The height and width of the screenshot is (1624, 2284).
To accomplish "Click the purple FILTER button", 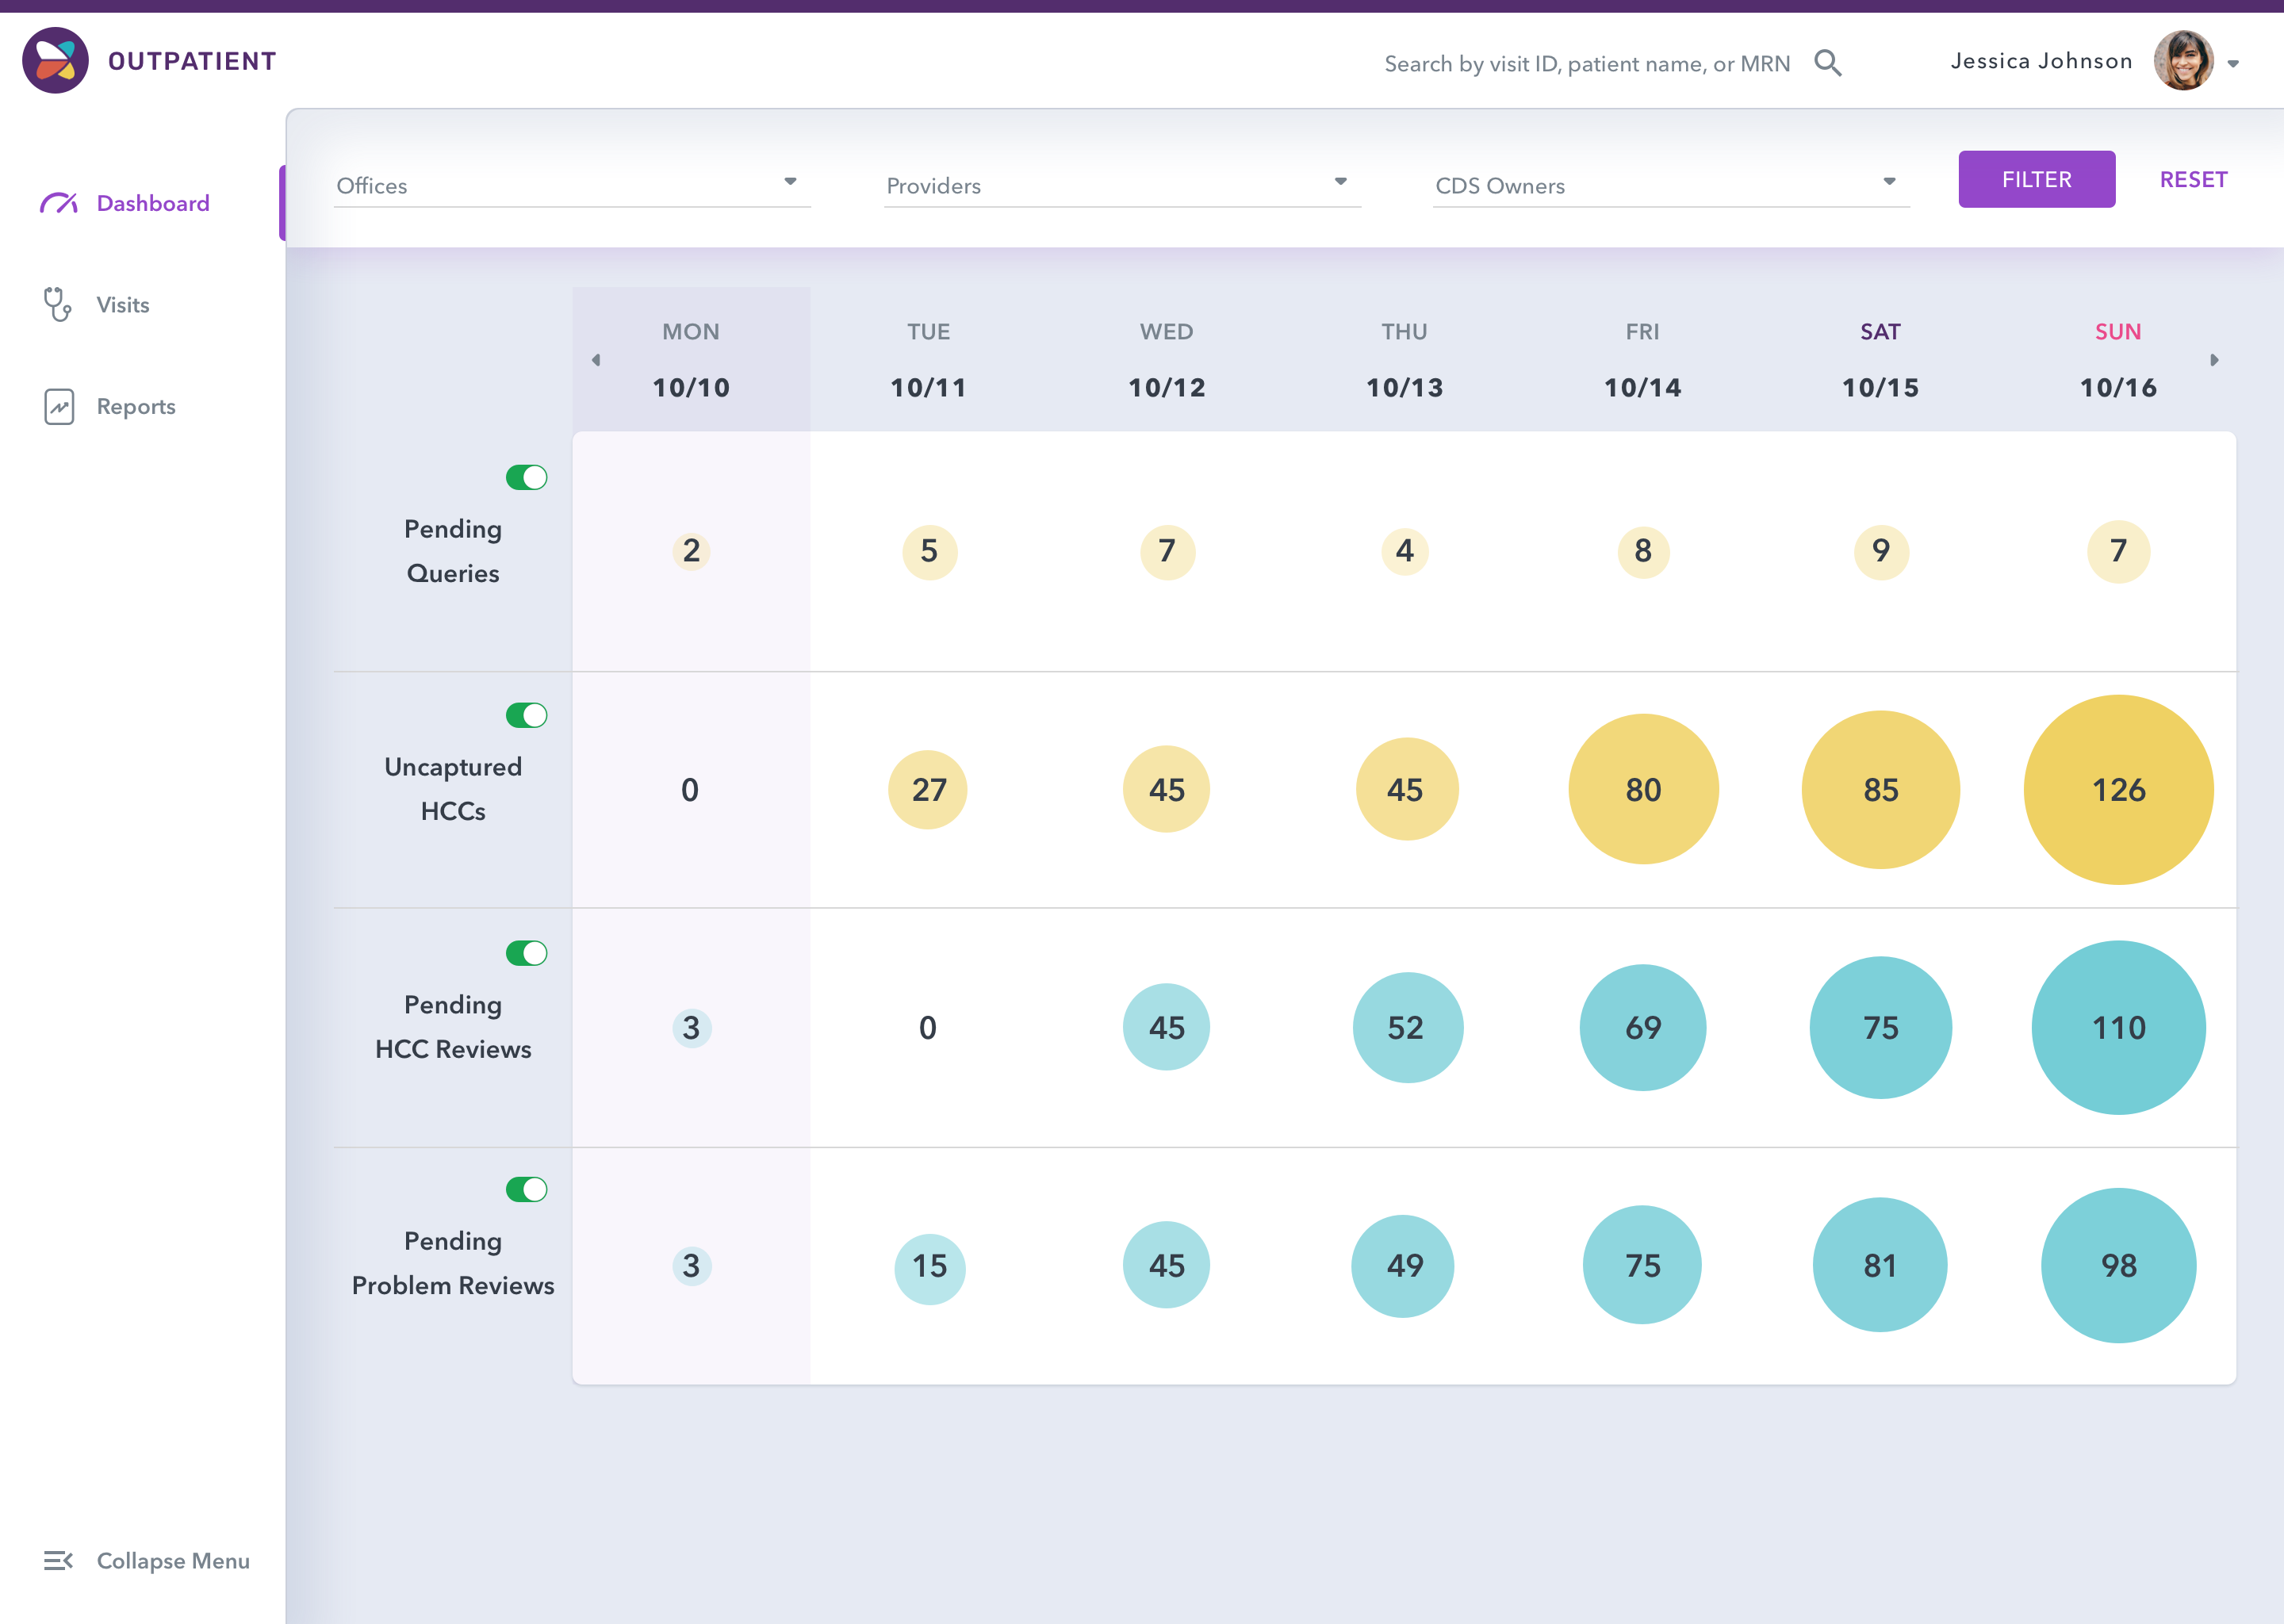I will [x=2036, y=179].
